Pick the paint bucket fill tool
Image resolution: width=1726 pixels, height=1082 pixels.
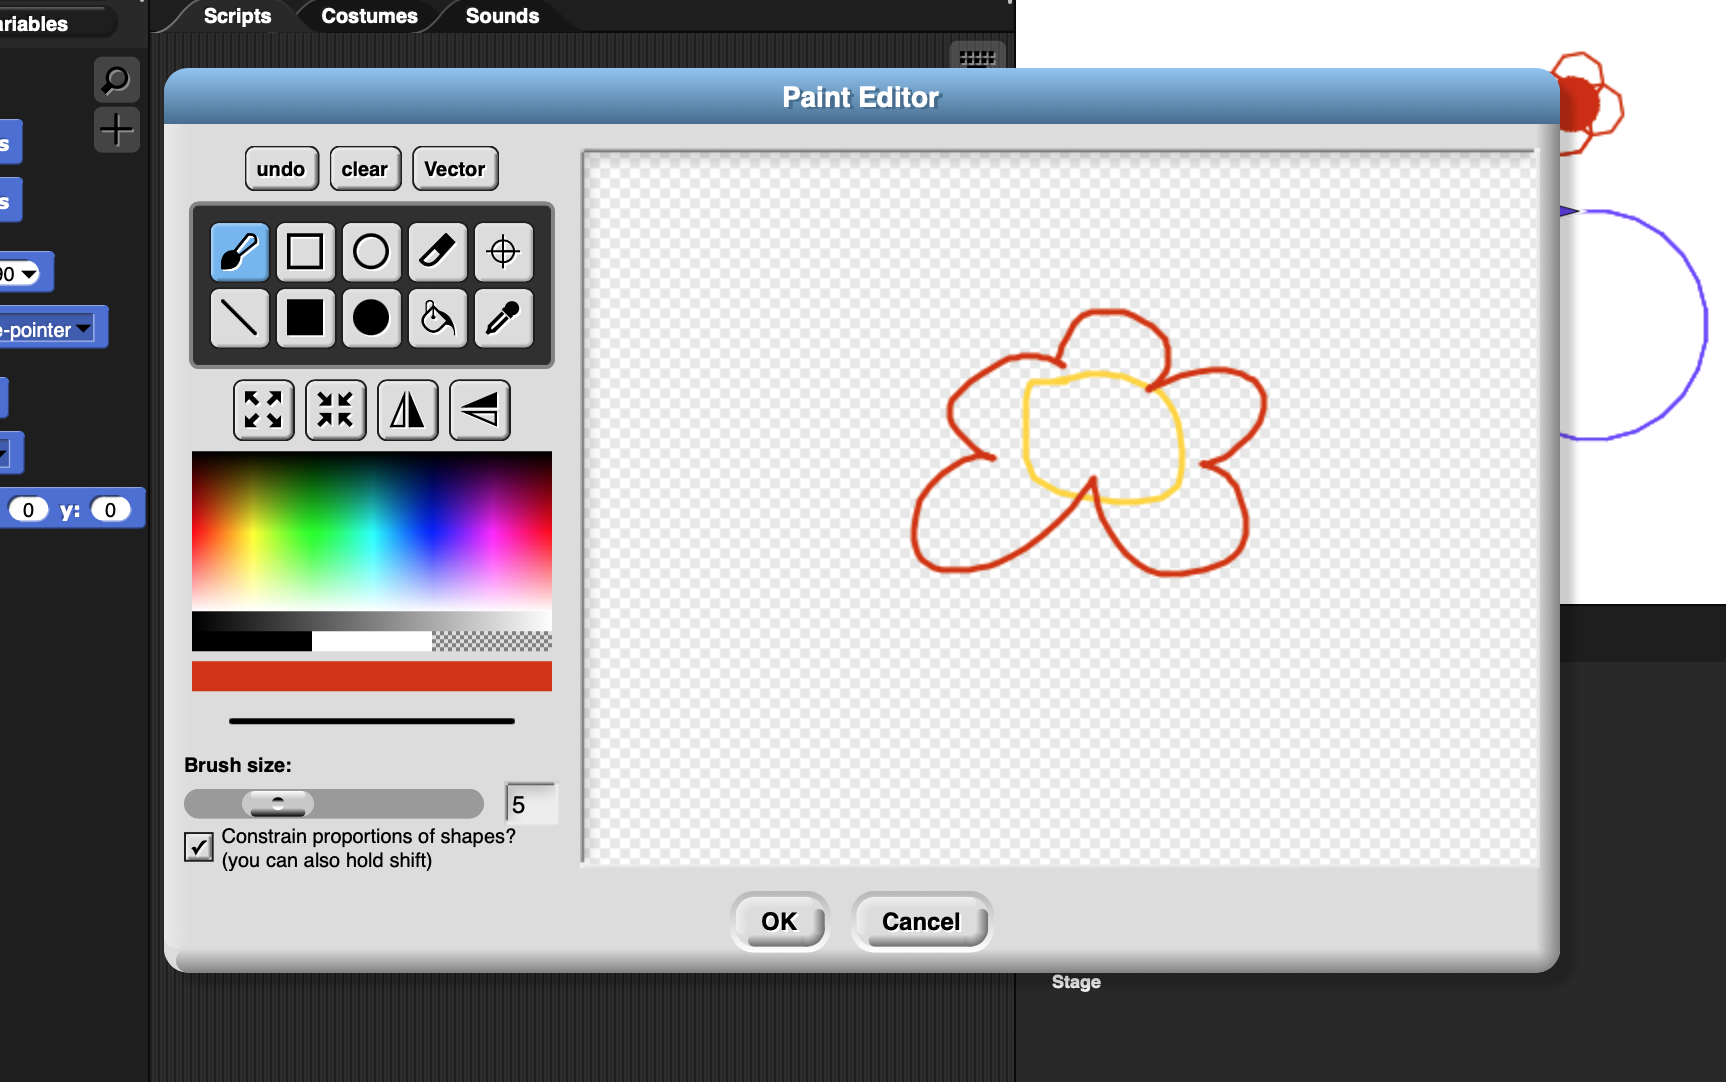(437, 318)
